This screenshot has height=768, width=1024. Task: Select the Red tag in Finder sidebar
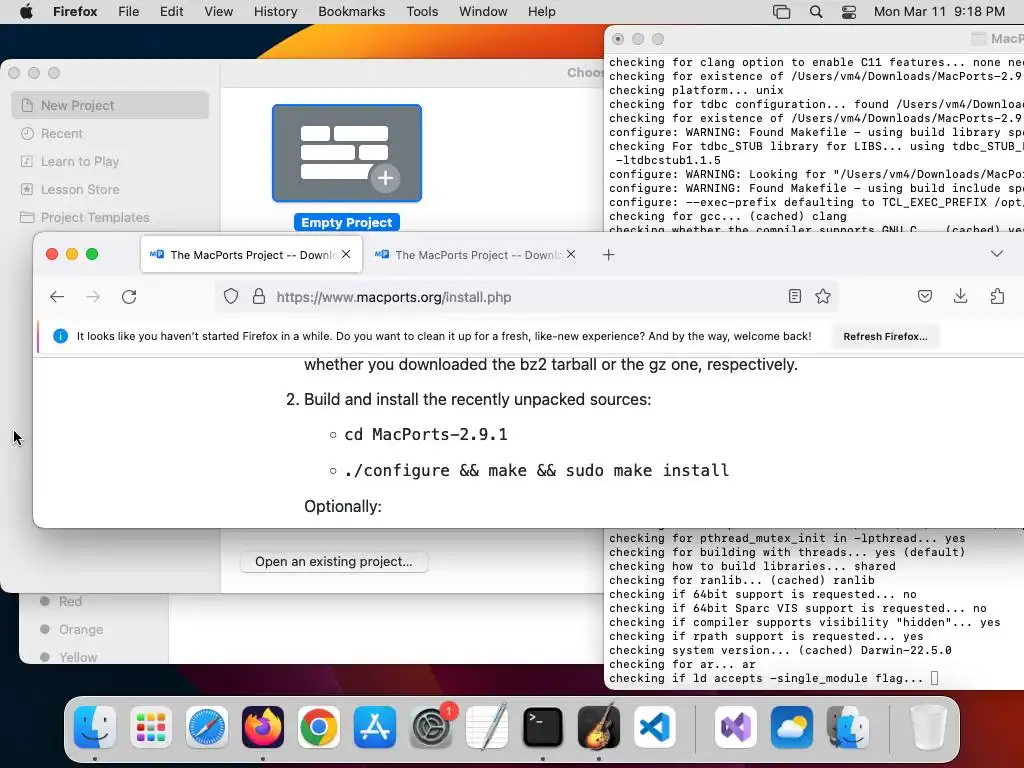tap(70, 601)
